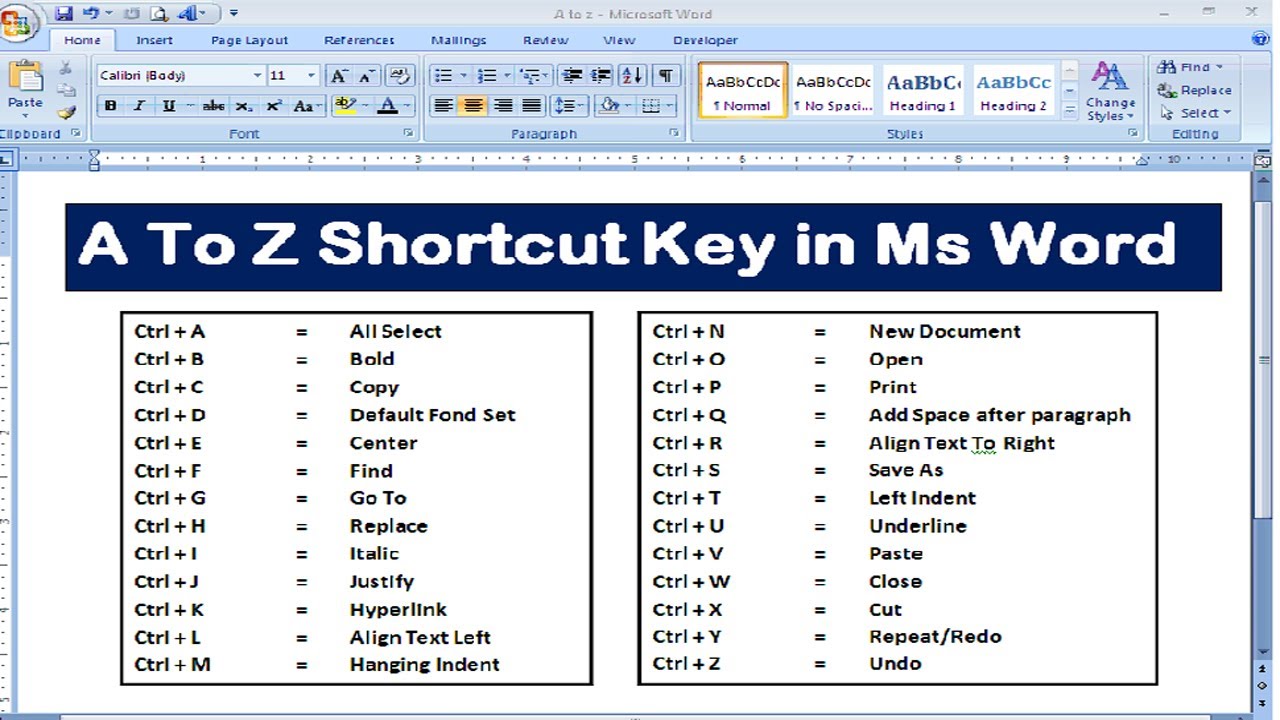Select the subscript icon

(x=243, y=104)
